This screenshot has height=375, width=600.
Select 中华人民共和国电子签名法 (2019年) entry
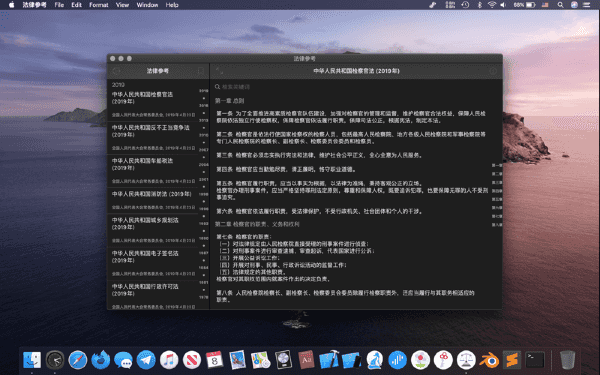pyautogui.click(x=153, y=263)
